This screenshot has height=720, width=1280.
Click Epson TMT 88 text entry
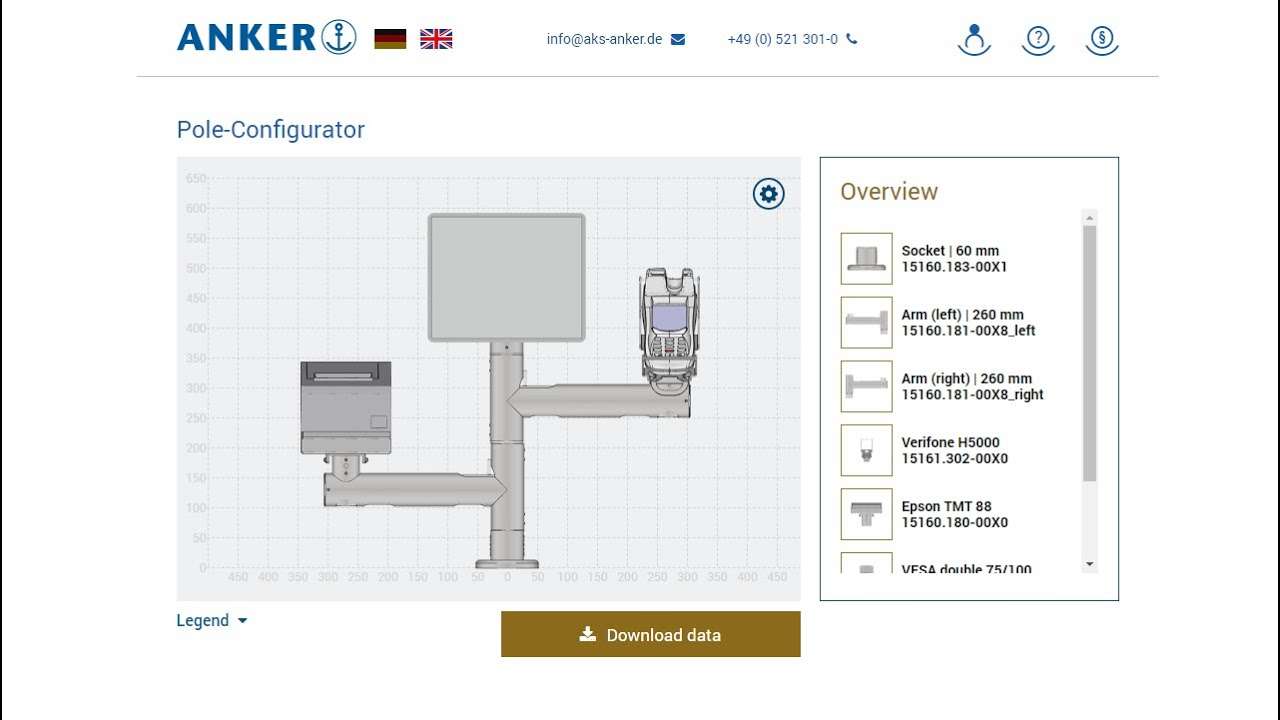click(954, 515)
